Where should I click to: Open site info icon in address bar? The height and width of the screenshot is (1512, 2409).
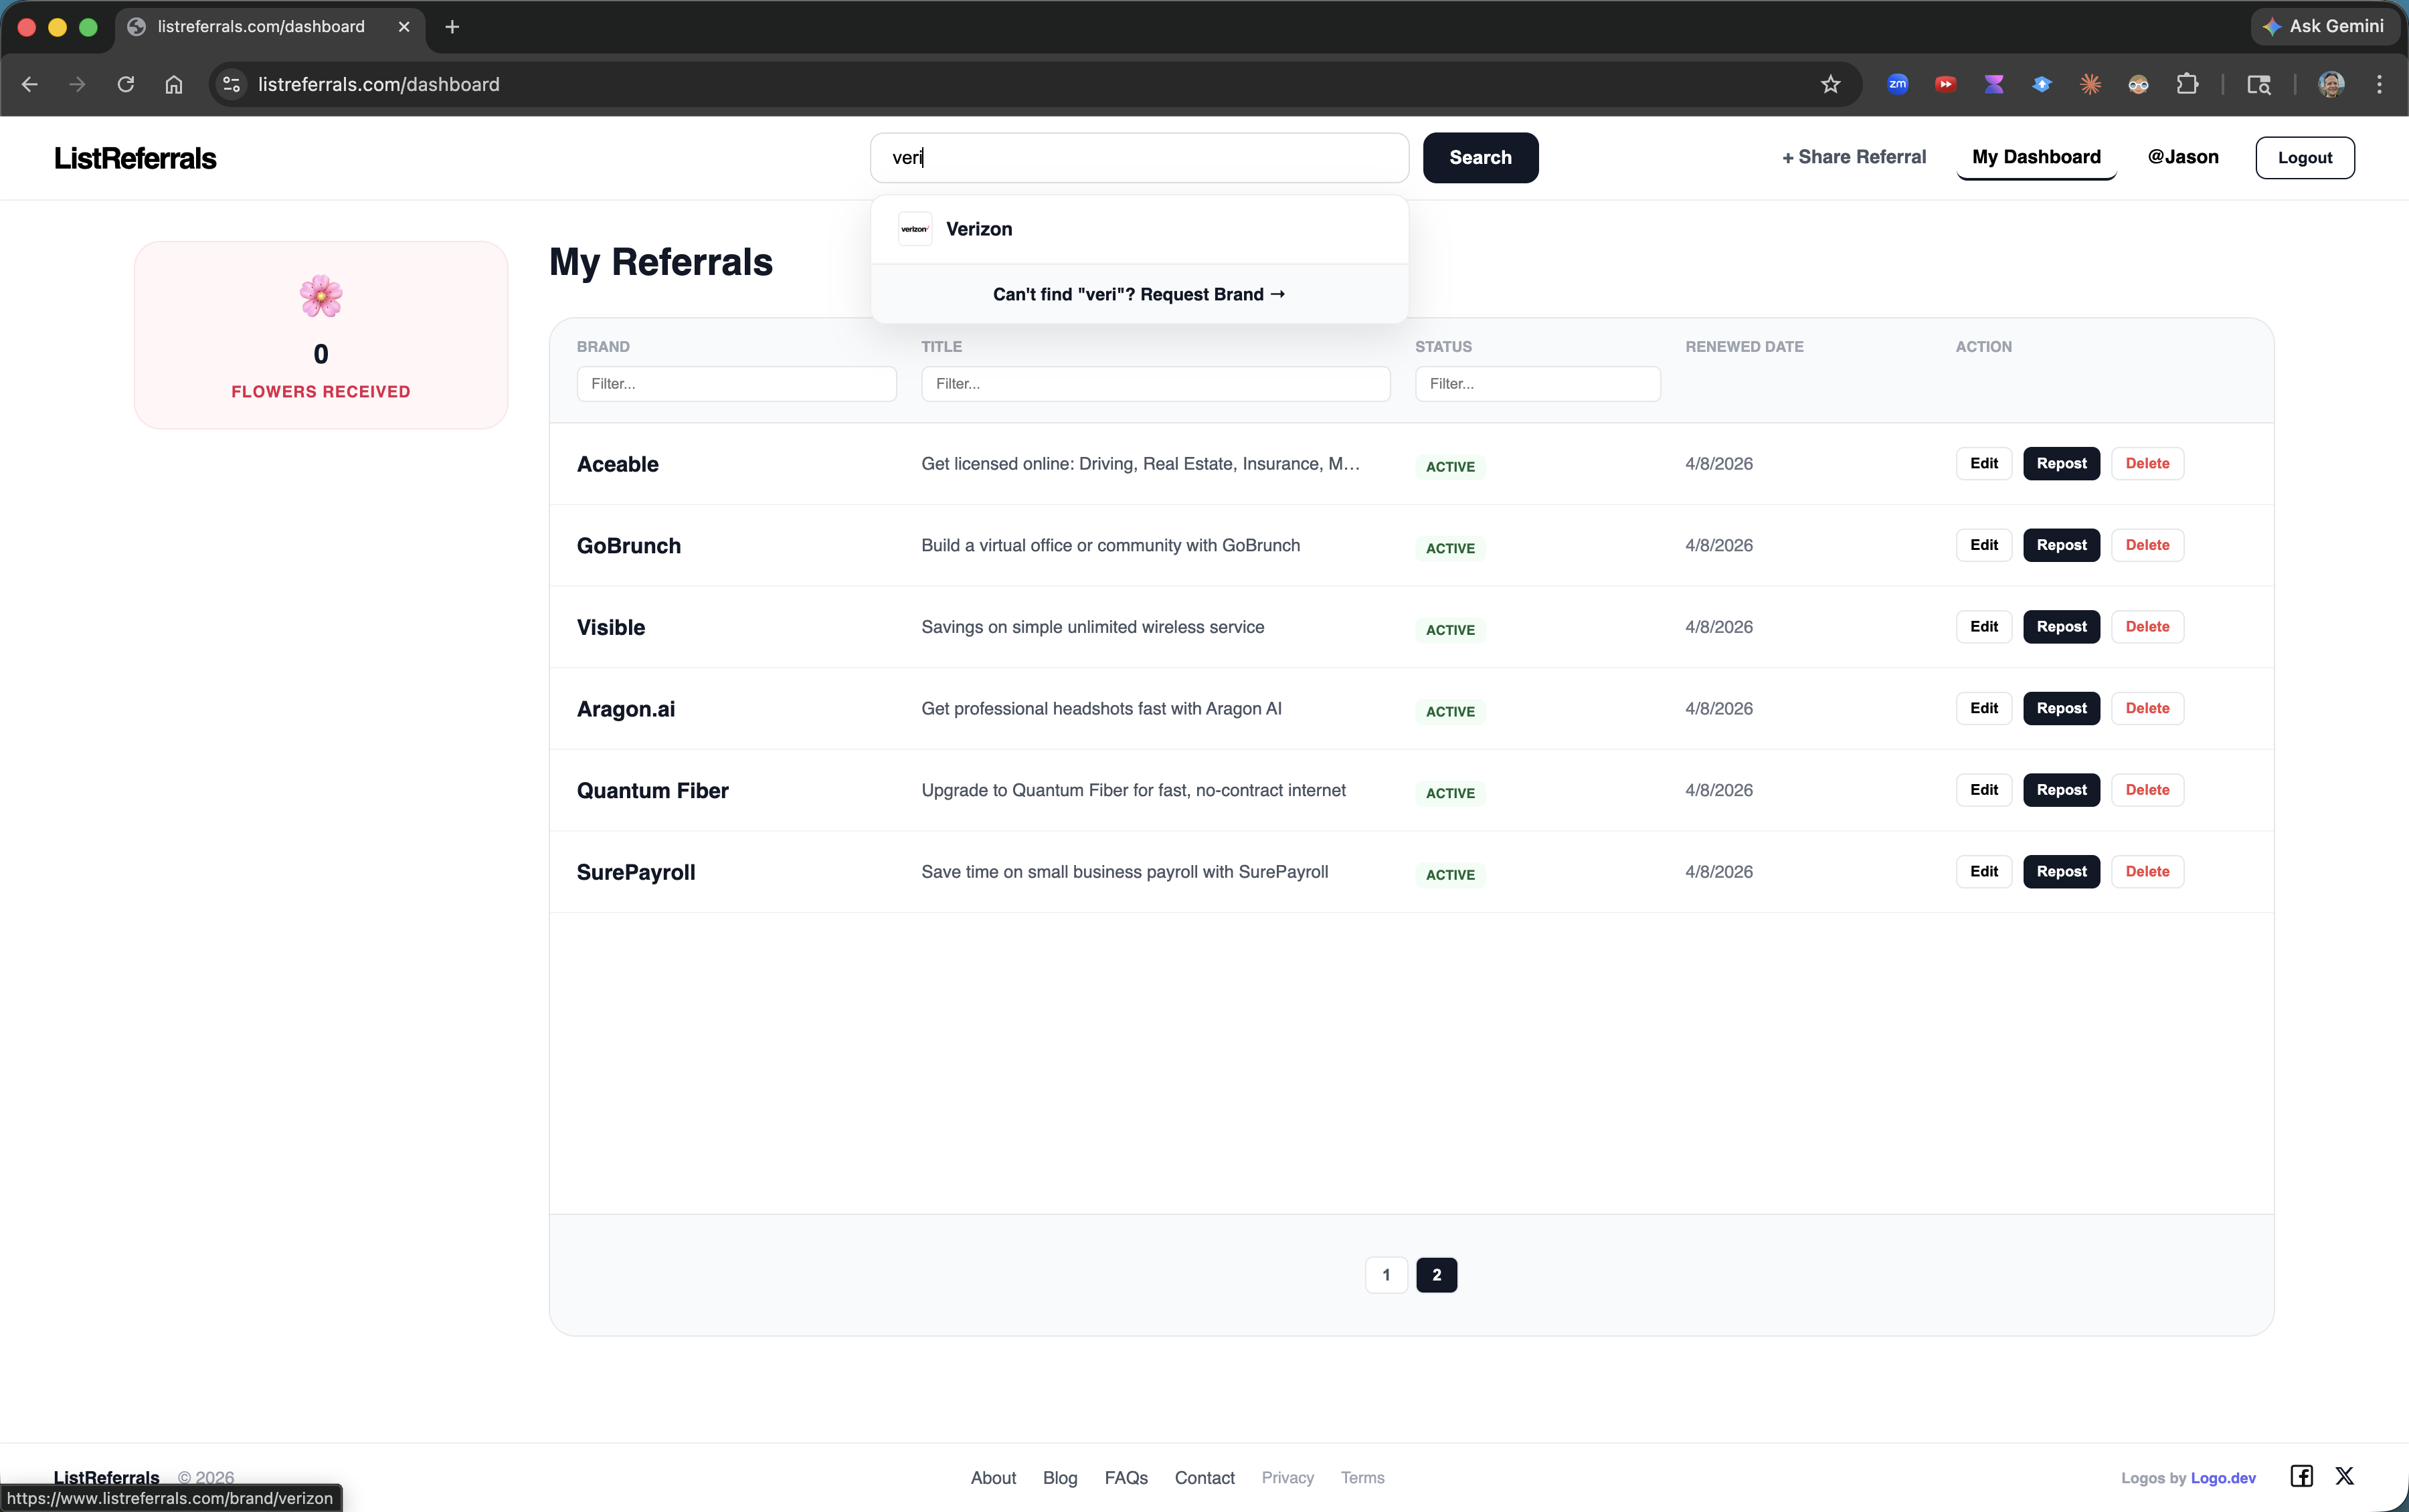232,84
